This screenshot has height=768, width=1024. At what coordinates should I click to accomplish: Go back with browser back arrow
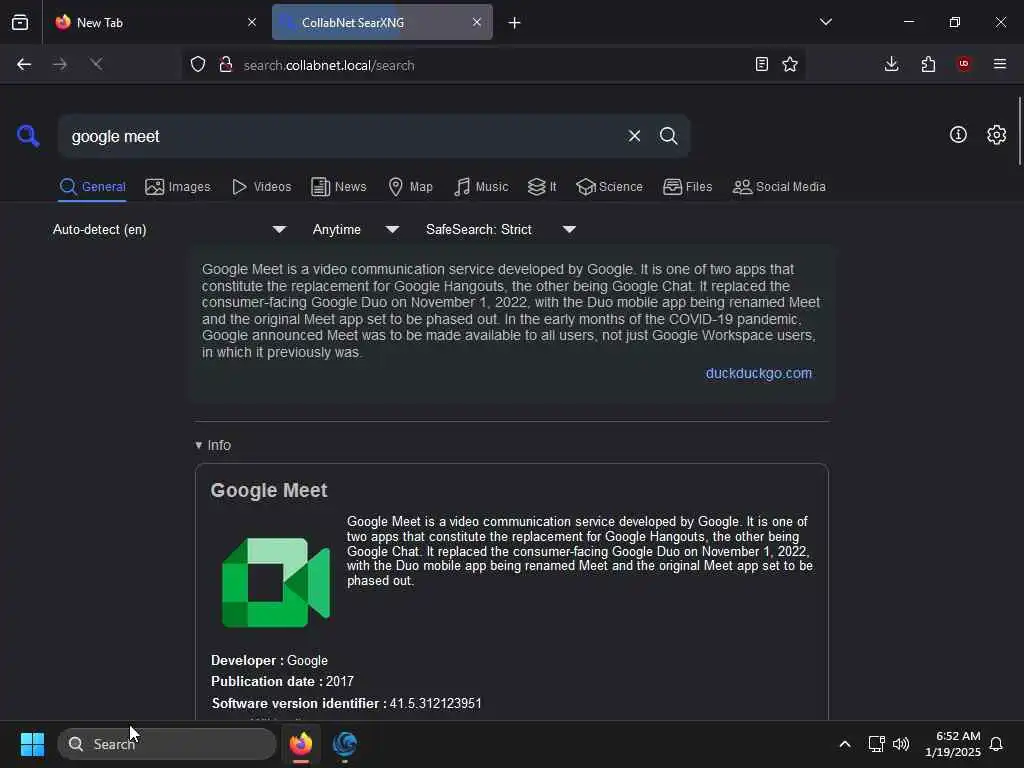click(x=24, y=64)
